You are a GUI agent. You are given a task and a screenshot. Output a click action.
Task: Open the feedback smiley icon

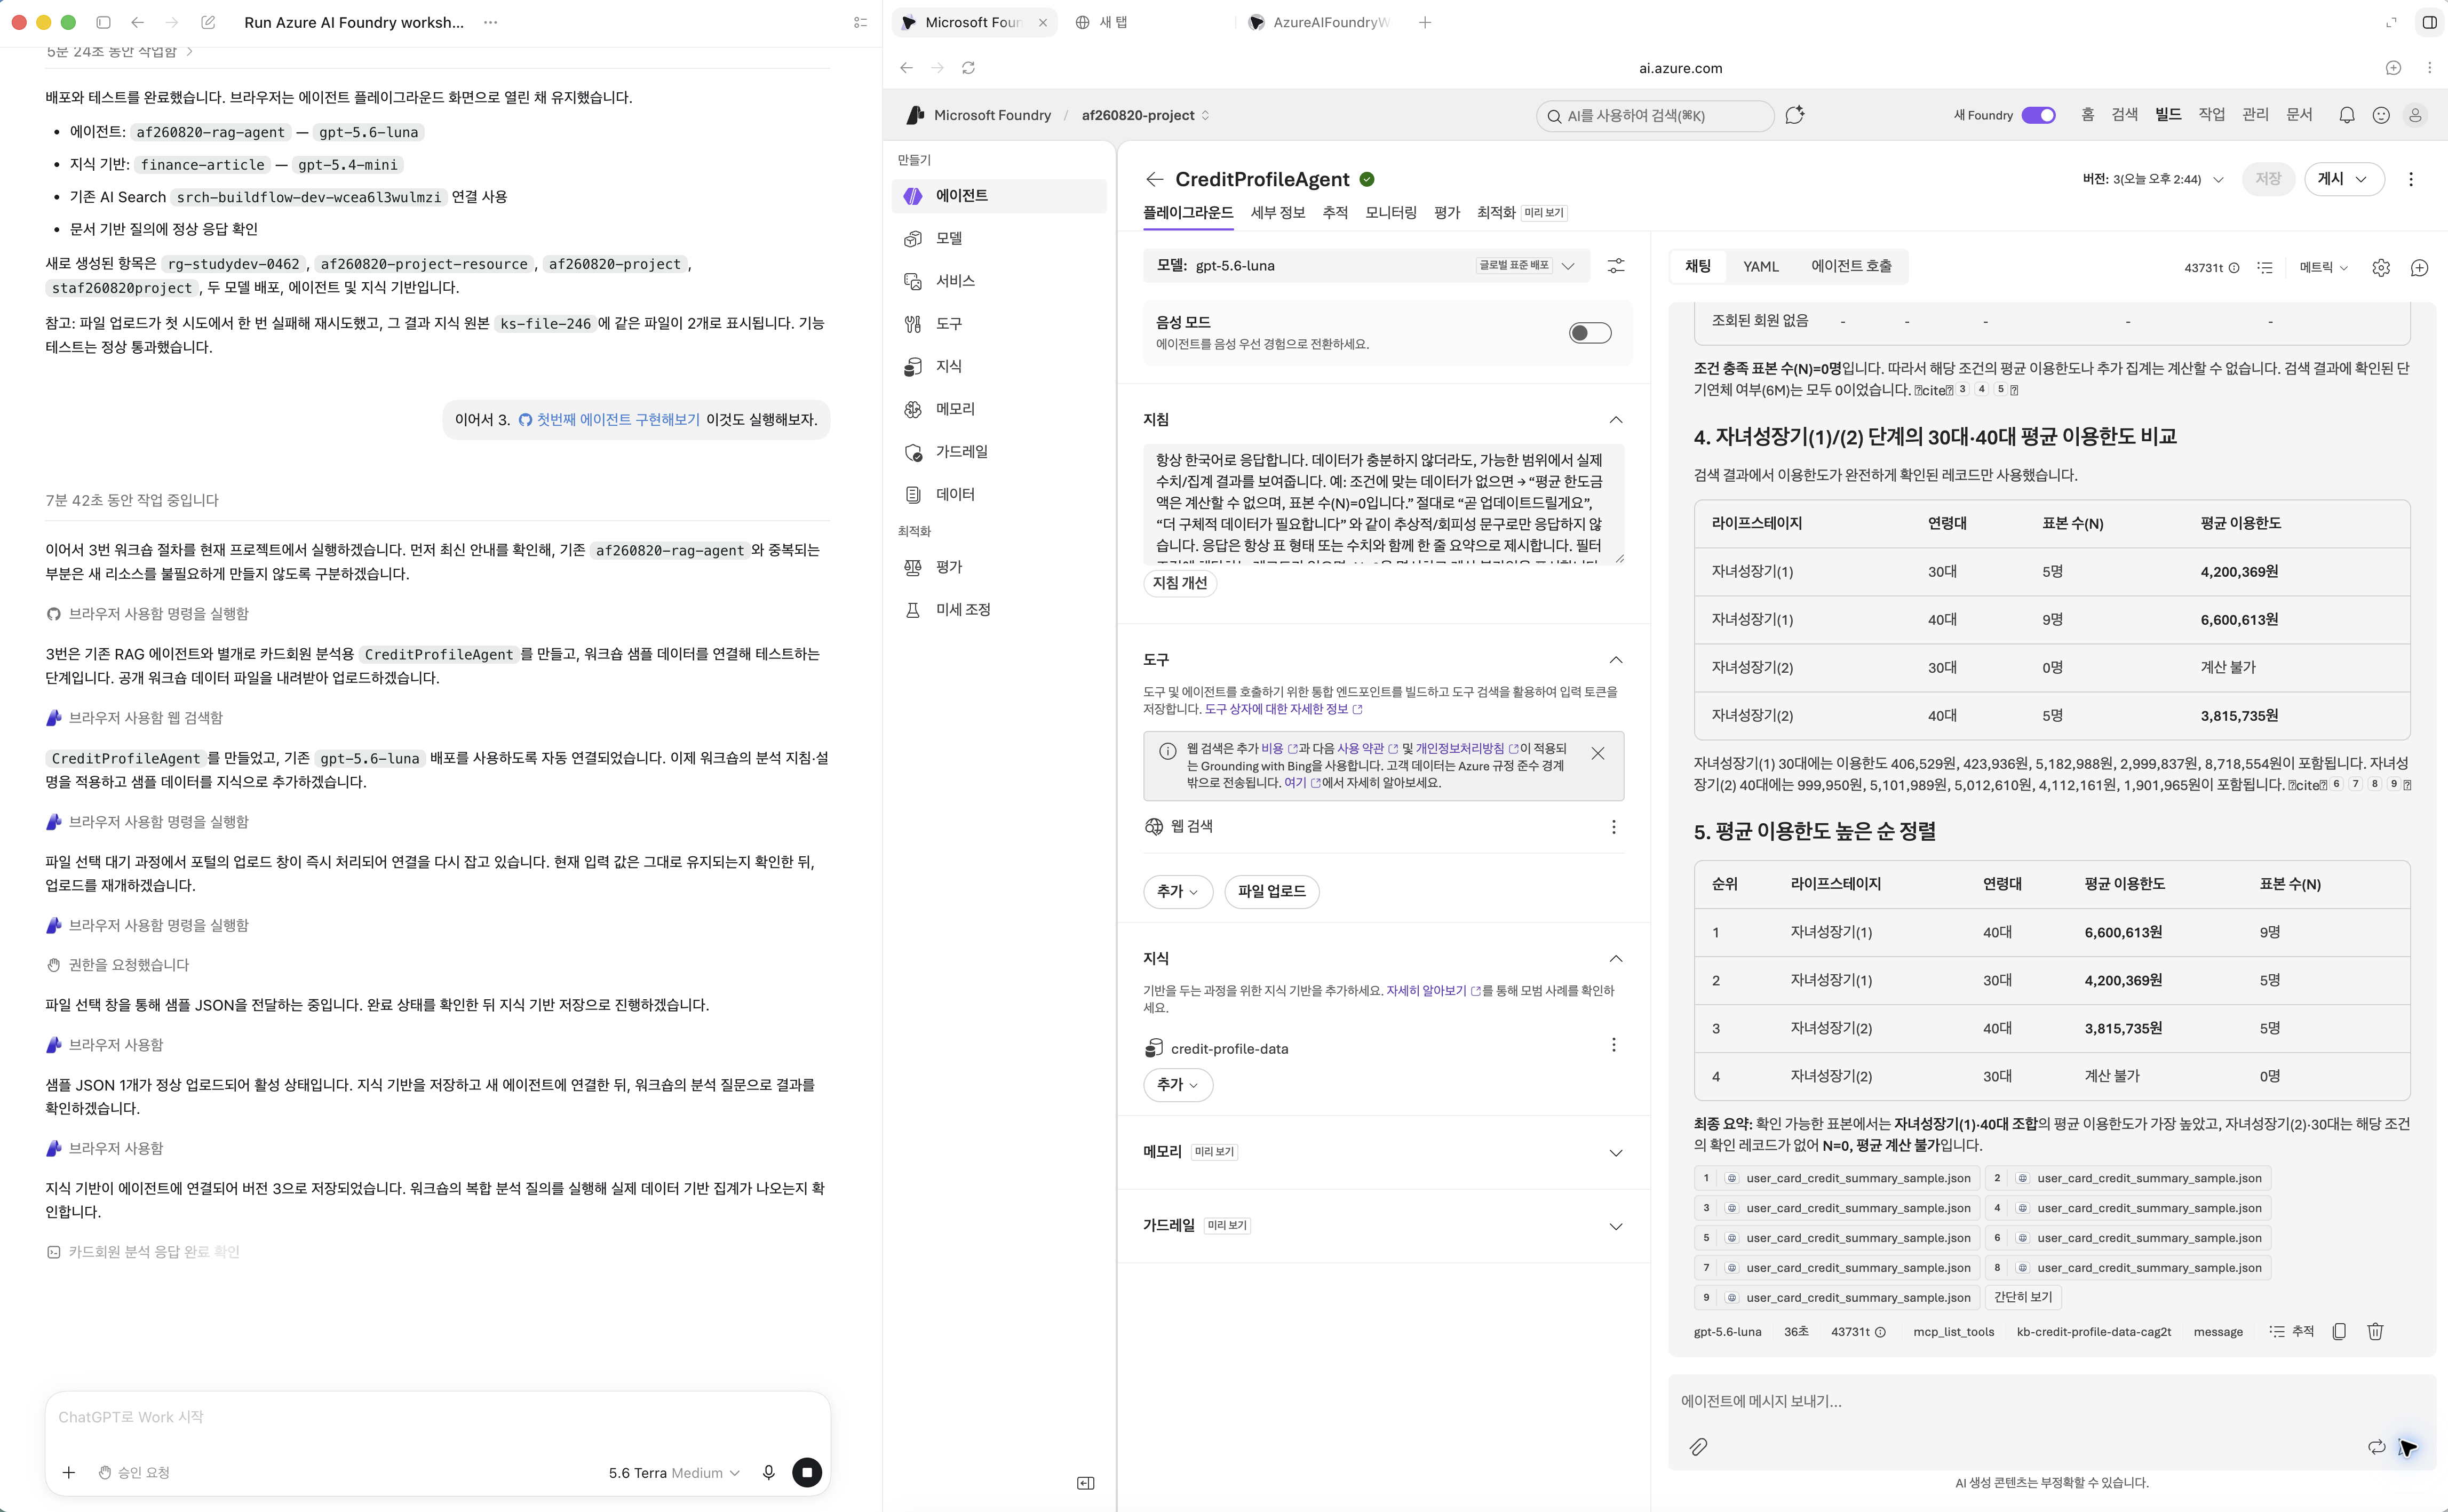(2381, 115)
